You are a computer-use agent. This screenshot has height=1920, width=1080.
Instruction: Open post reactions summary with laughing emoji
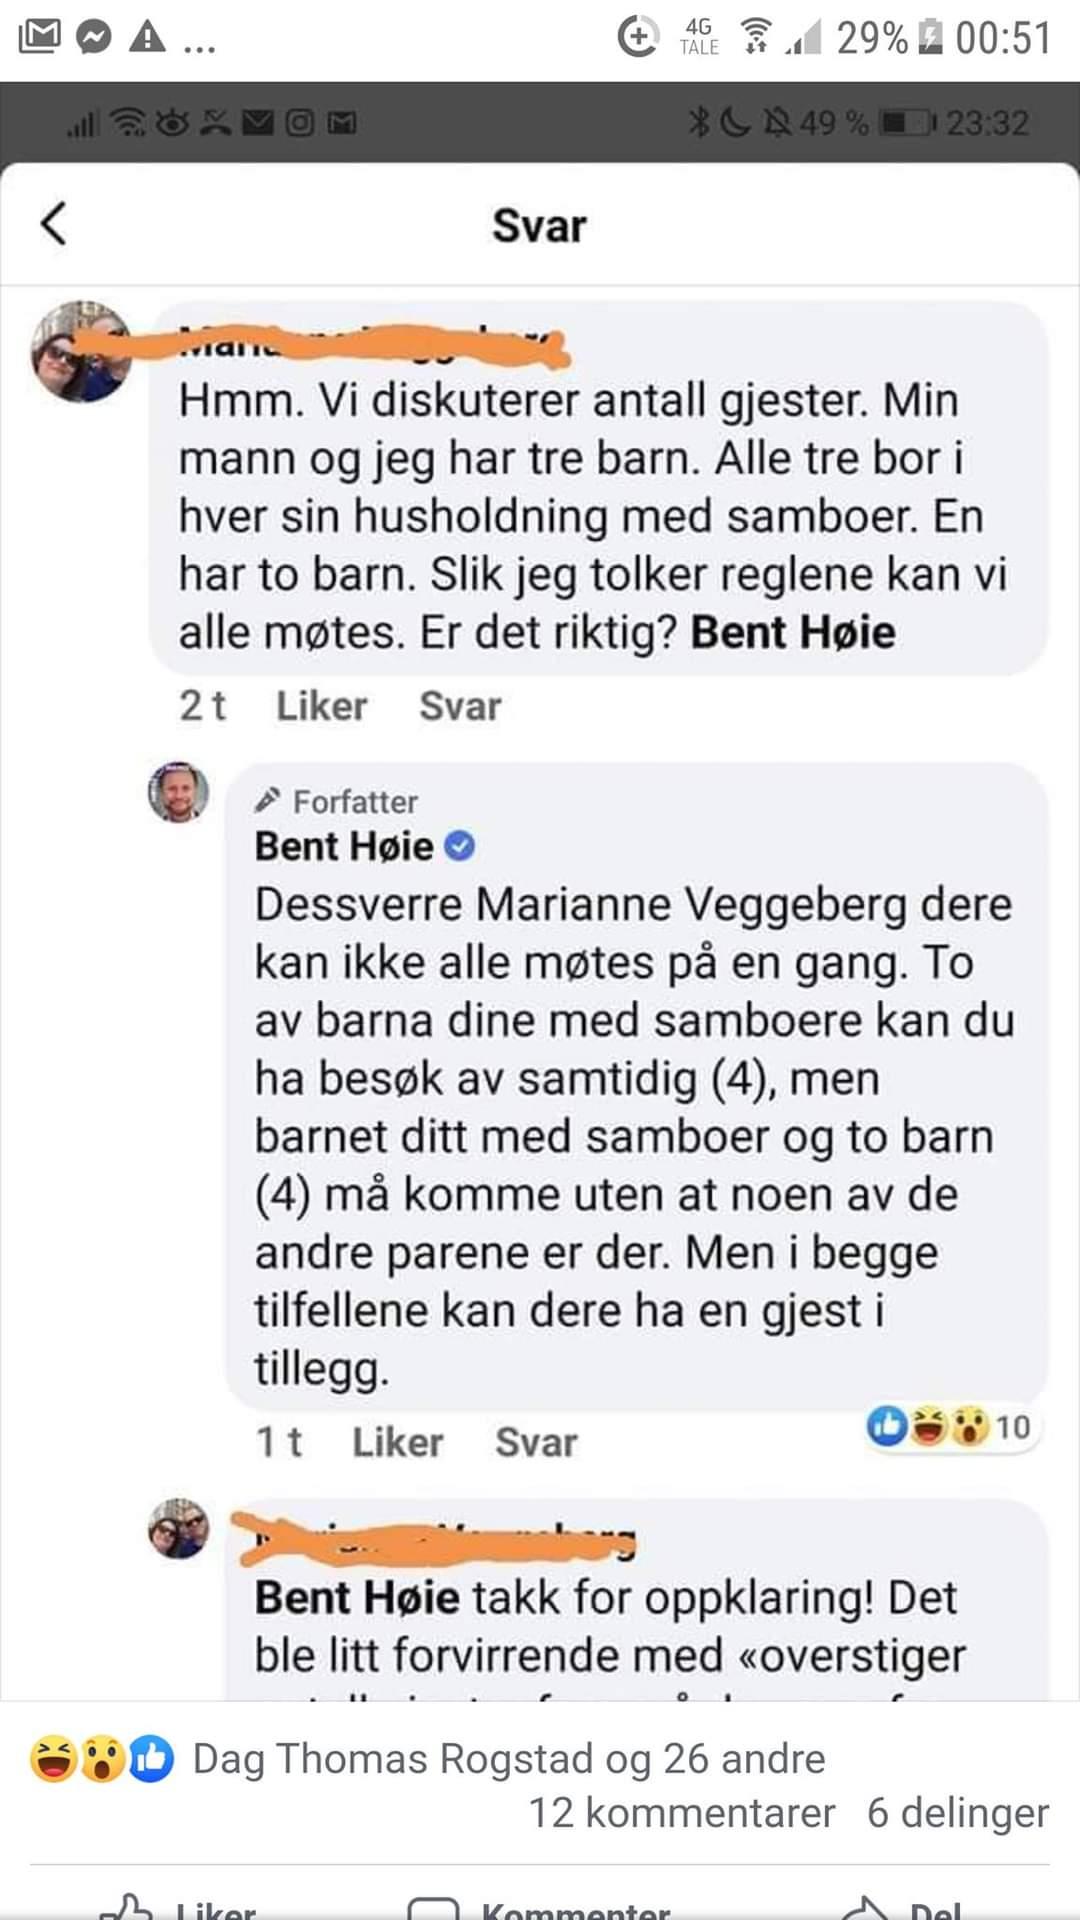[x=101, y=1760]
